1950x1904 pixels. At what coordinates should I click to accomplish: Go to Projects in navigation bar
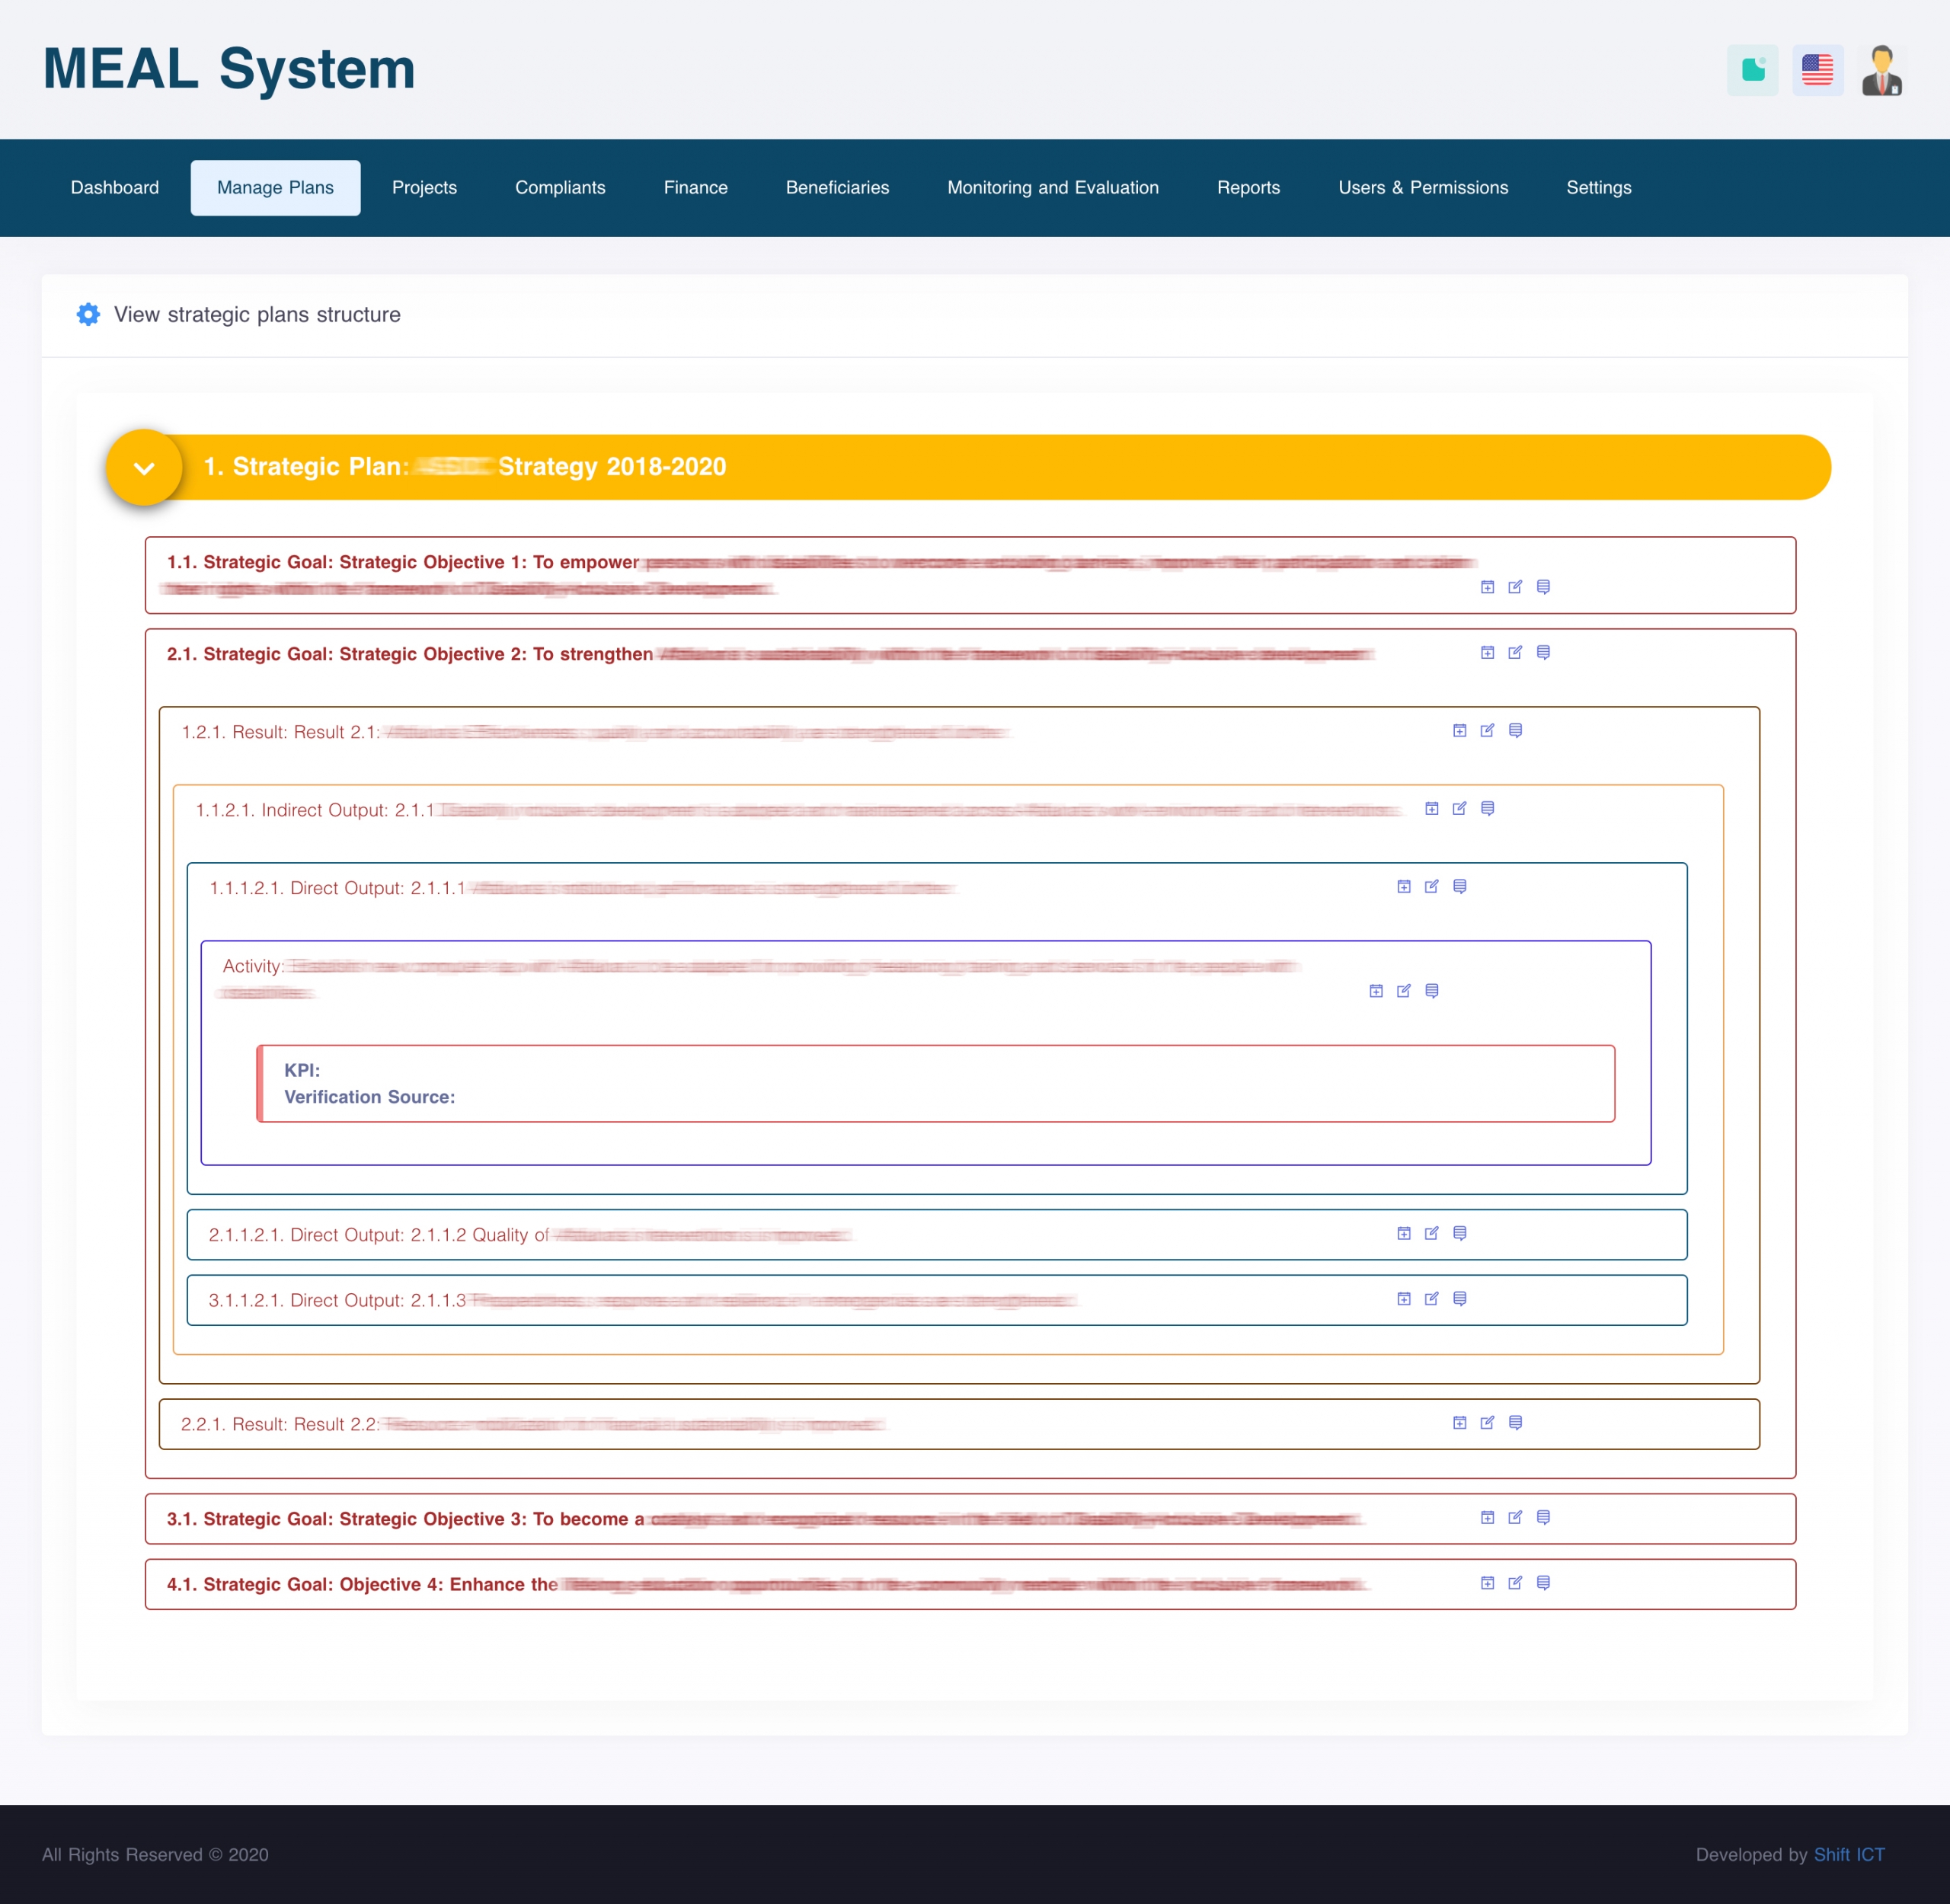pos(424,188)
